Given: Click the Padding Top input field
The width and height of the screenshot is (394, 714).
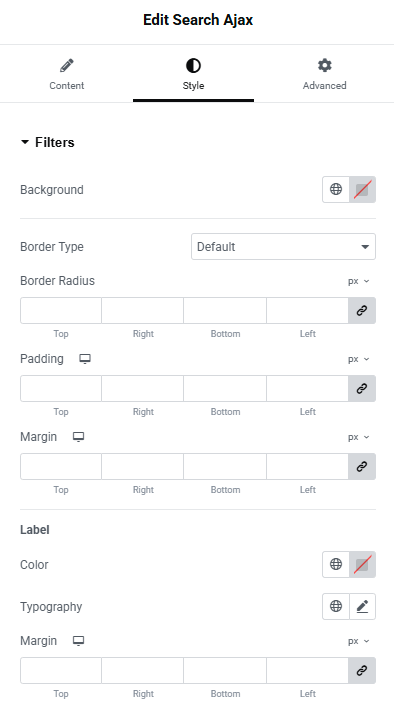Looking at the screenshot, I should point(61,388).
